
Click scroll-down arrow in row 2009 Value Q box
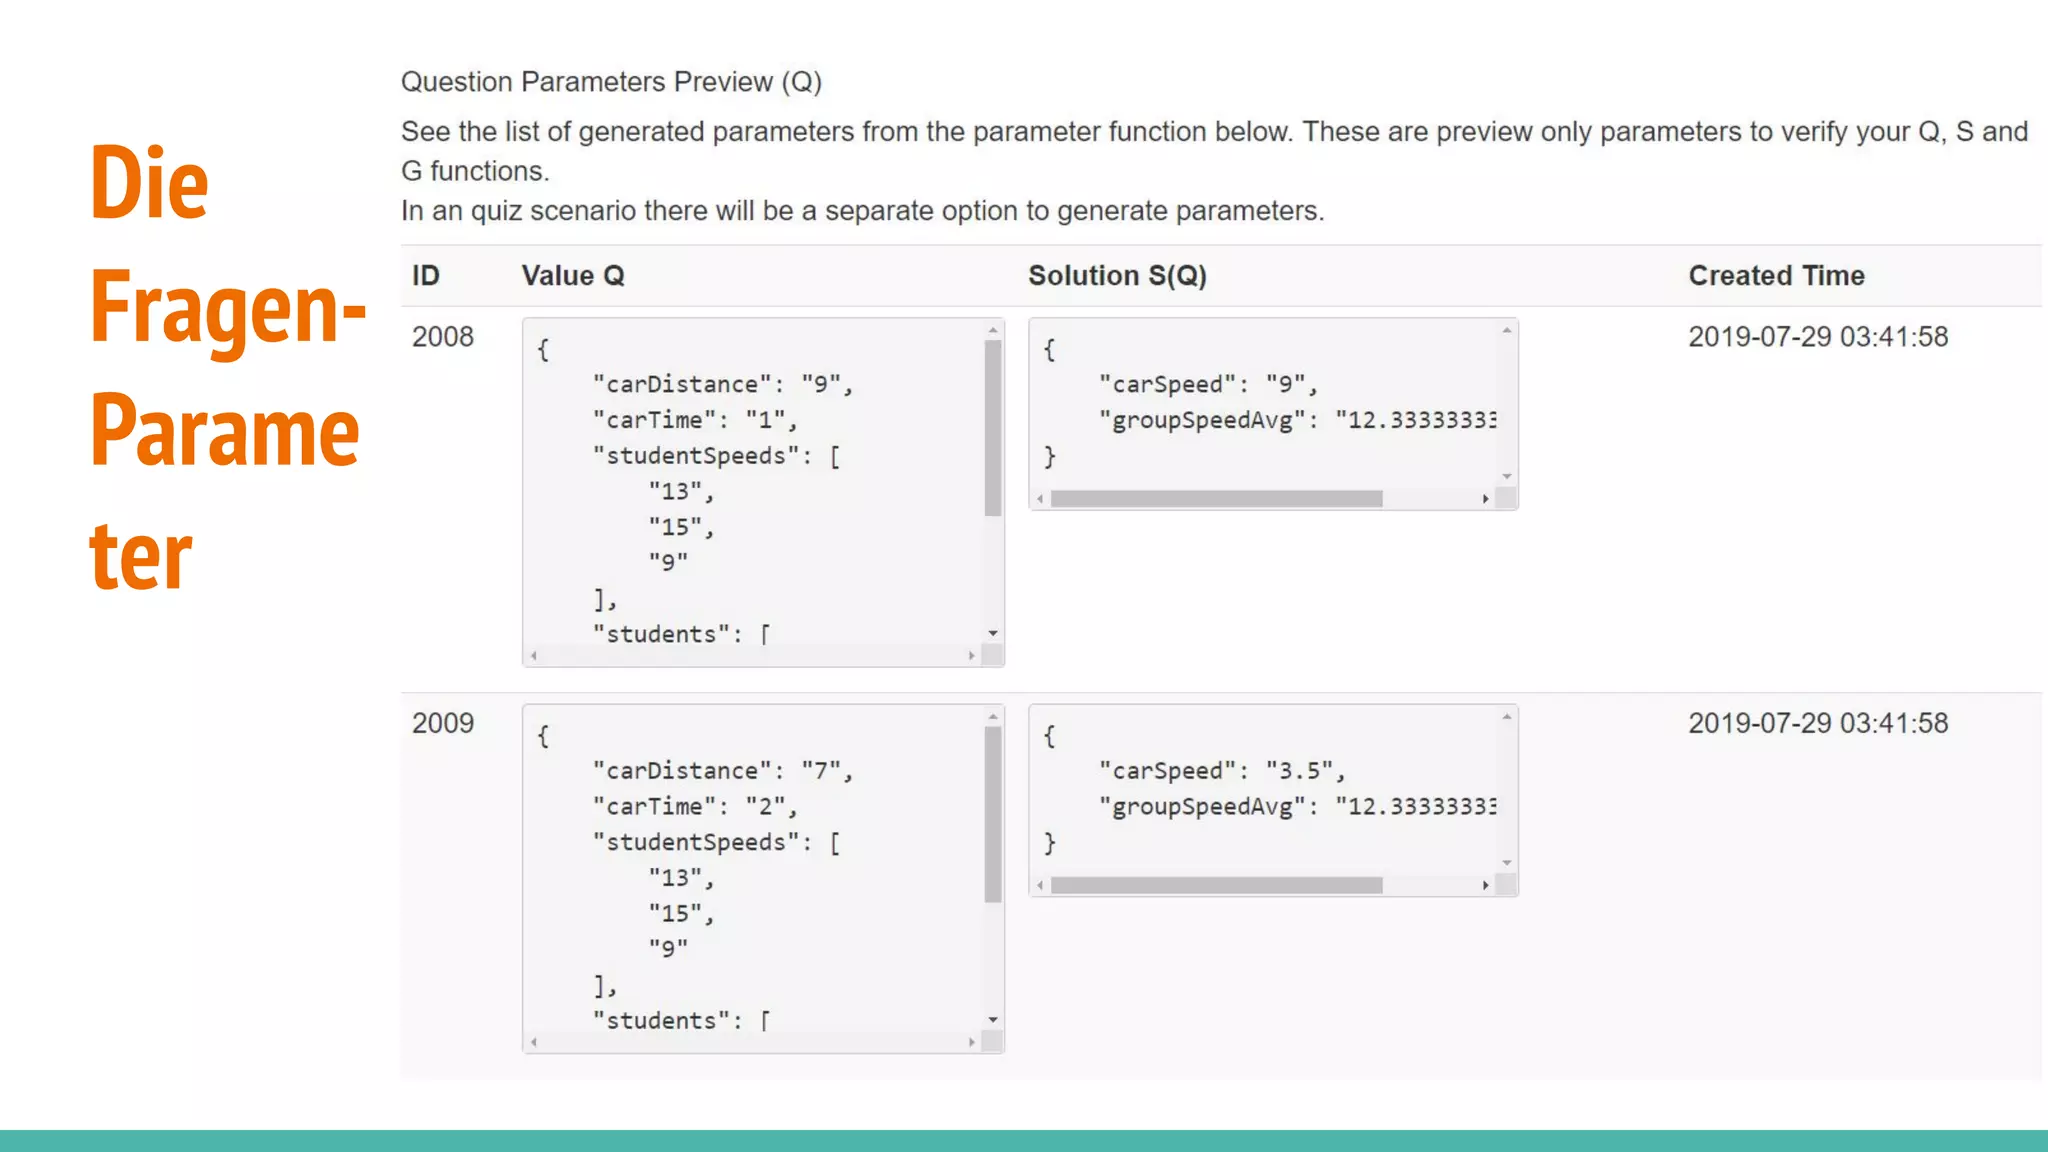point(993,1020)
